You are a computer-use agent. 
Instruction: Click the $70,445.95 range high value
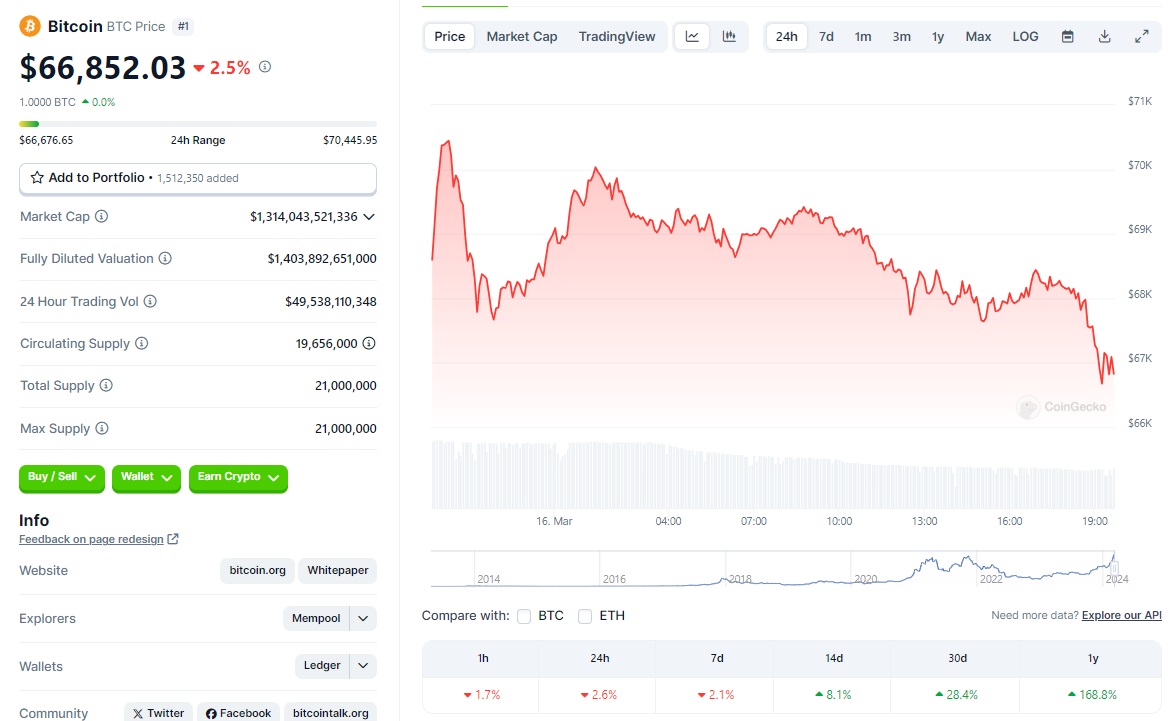350,140
